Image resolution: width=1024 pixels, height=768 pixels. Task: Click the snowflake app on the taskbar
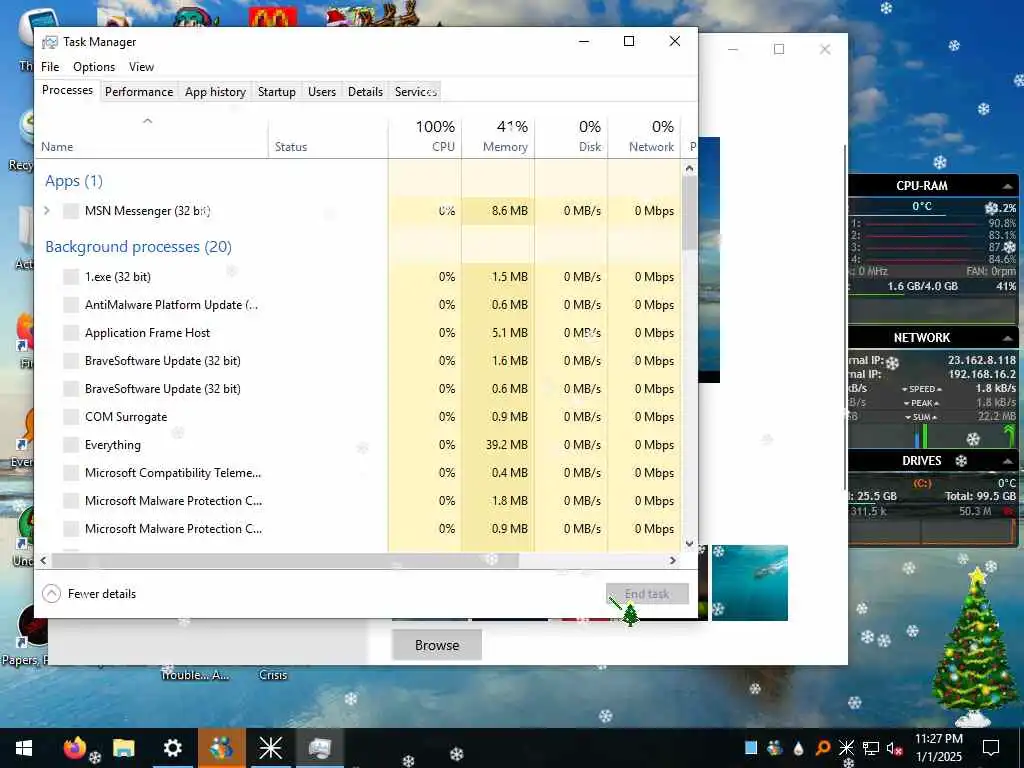click(x=270, y=748)
